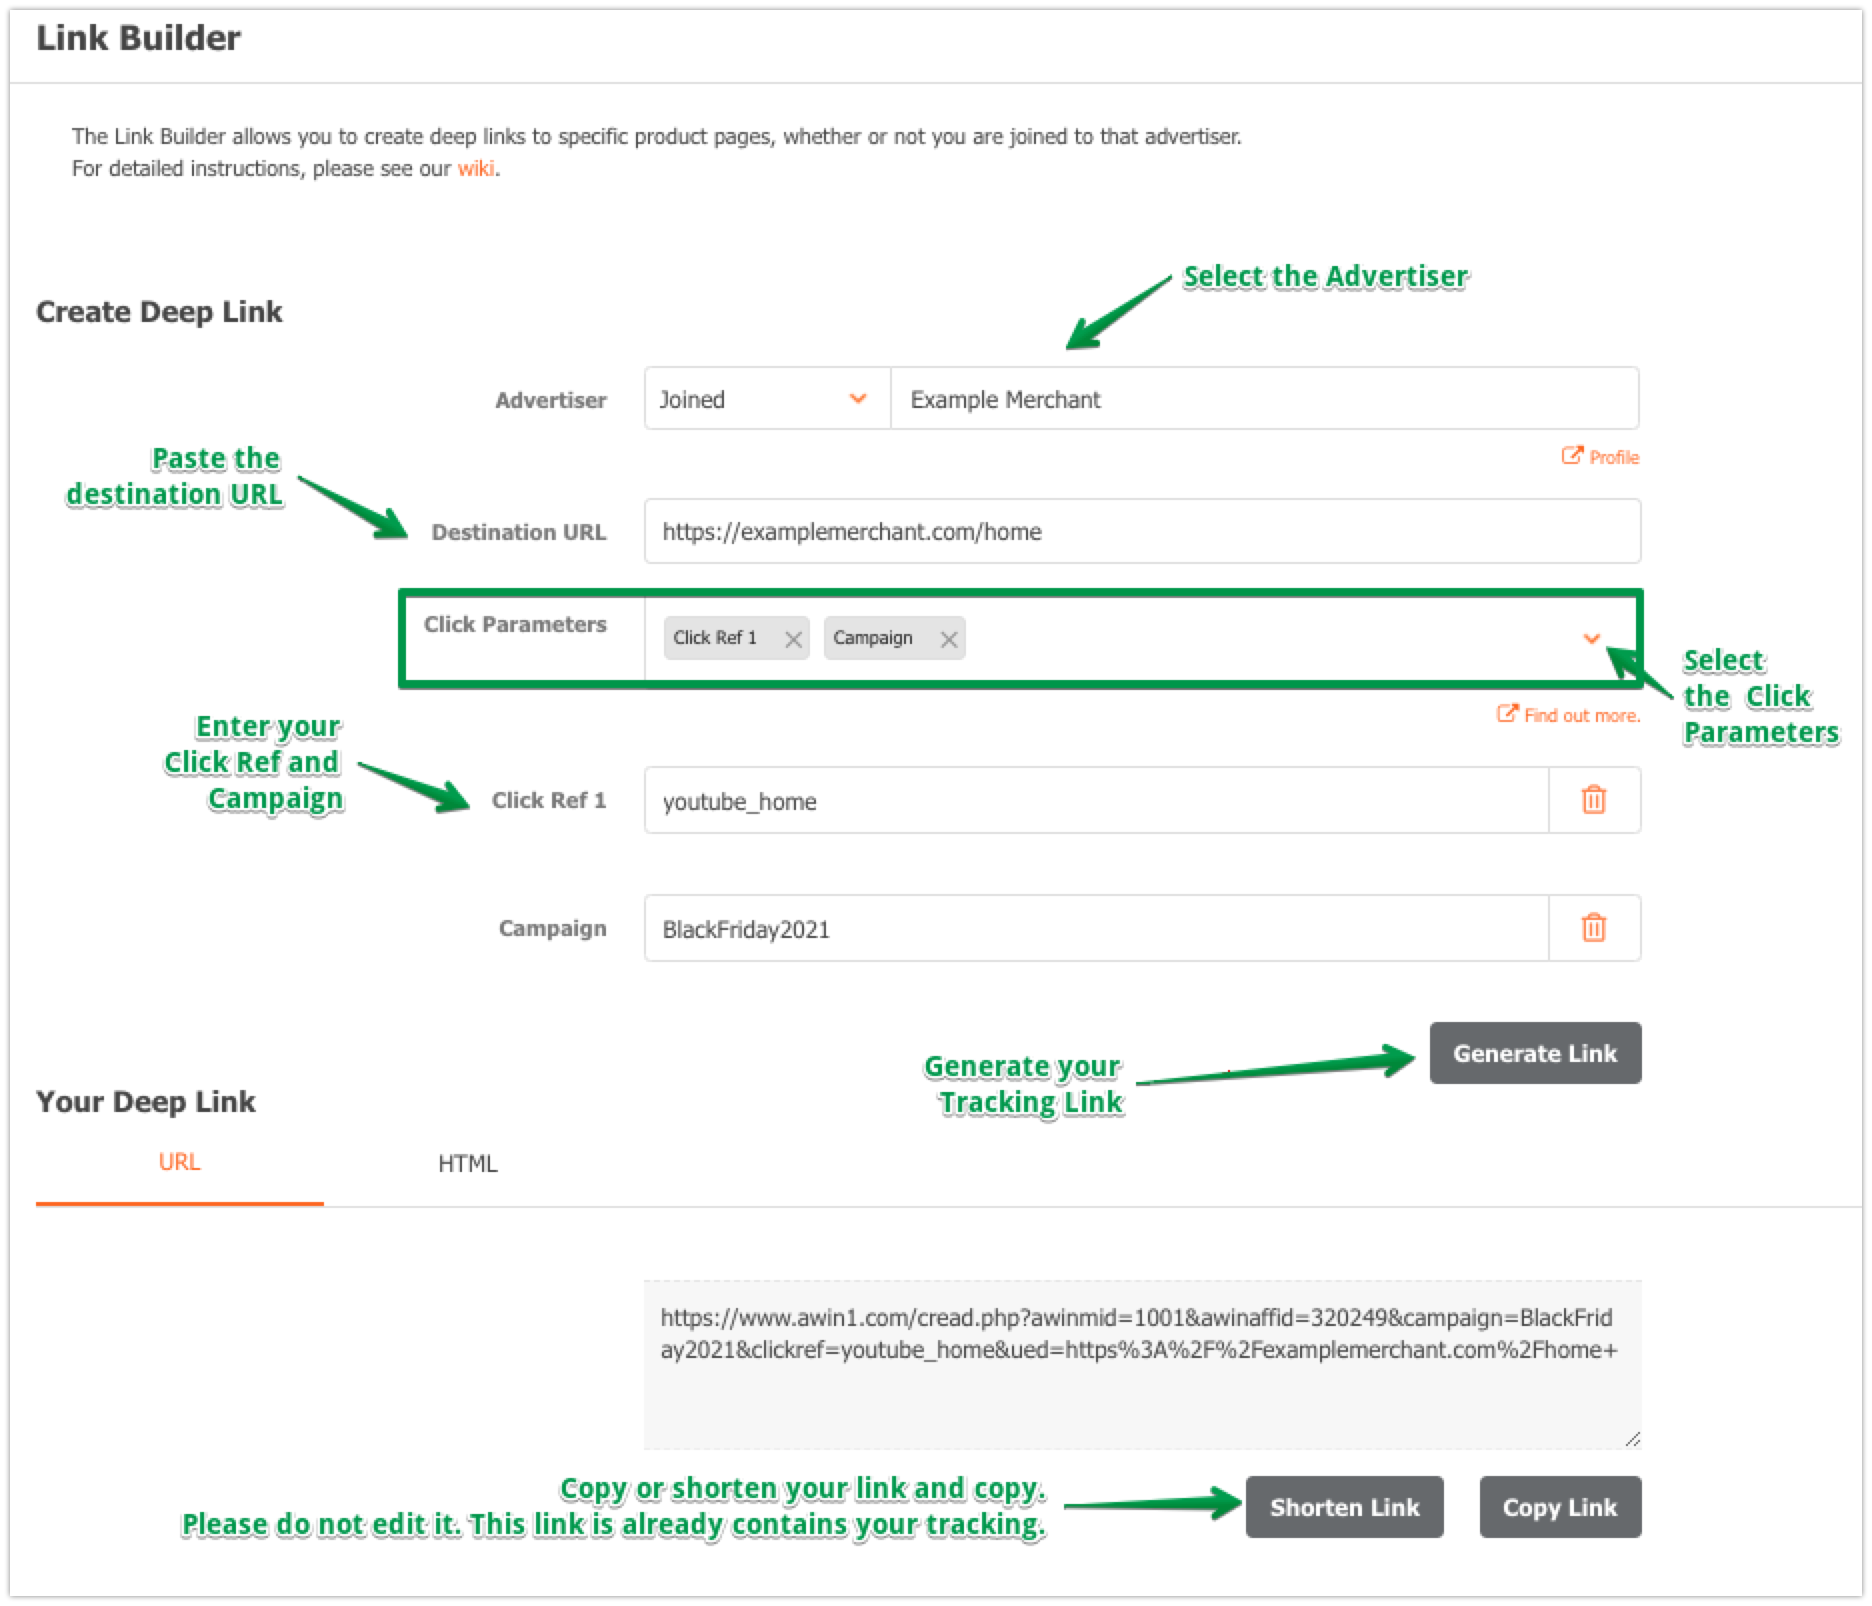
Task: Grab the deep link textarea resize handle
Action: [x=1632, y=1439]
